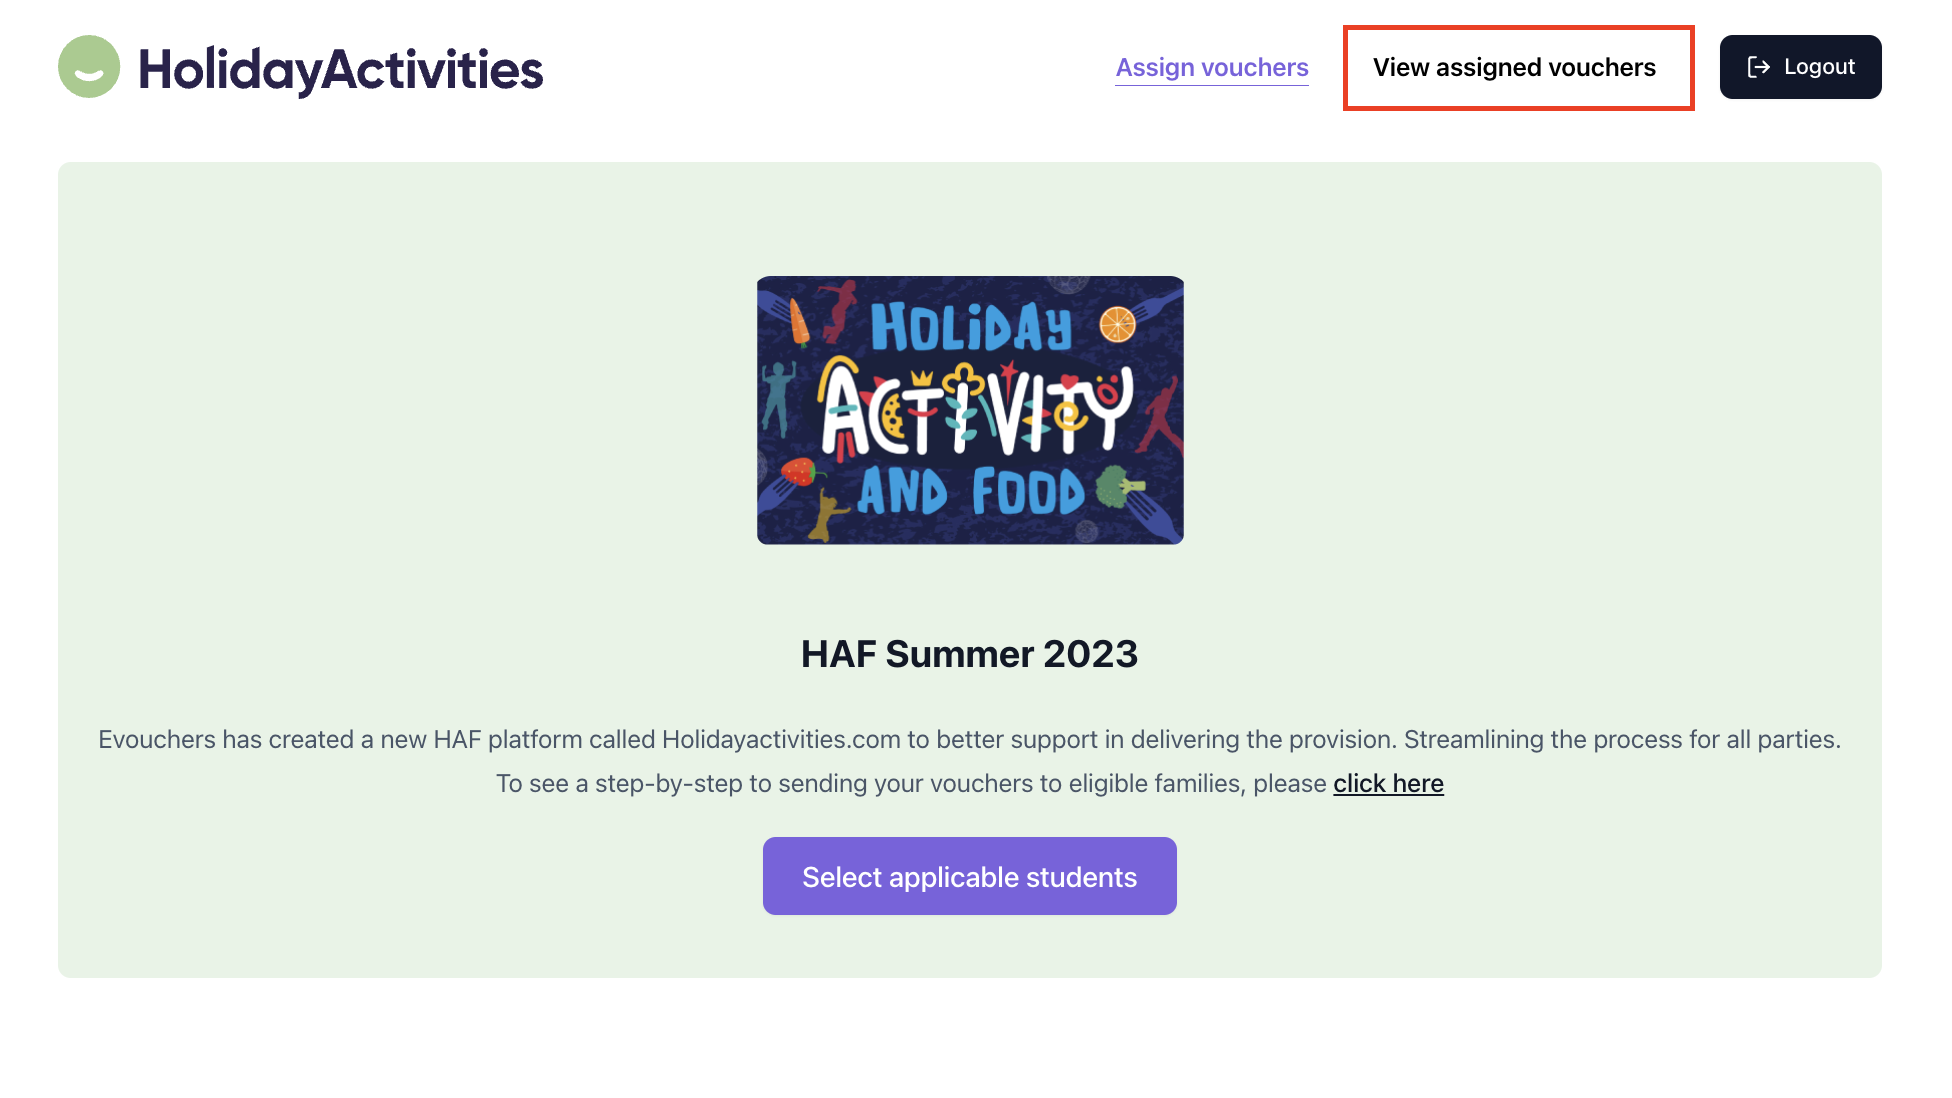This screenshot has height=1098, width=1952.
Task: Switch to View assigned vouchers
Action: 1514,67
